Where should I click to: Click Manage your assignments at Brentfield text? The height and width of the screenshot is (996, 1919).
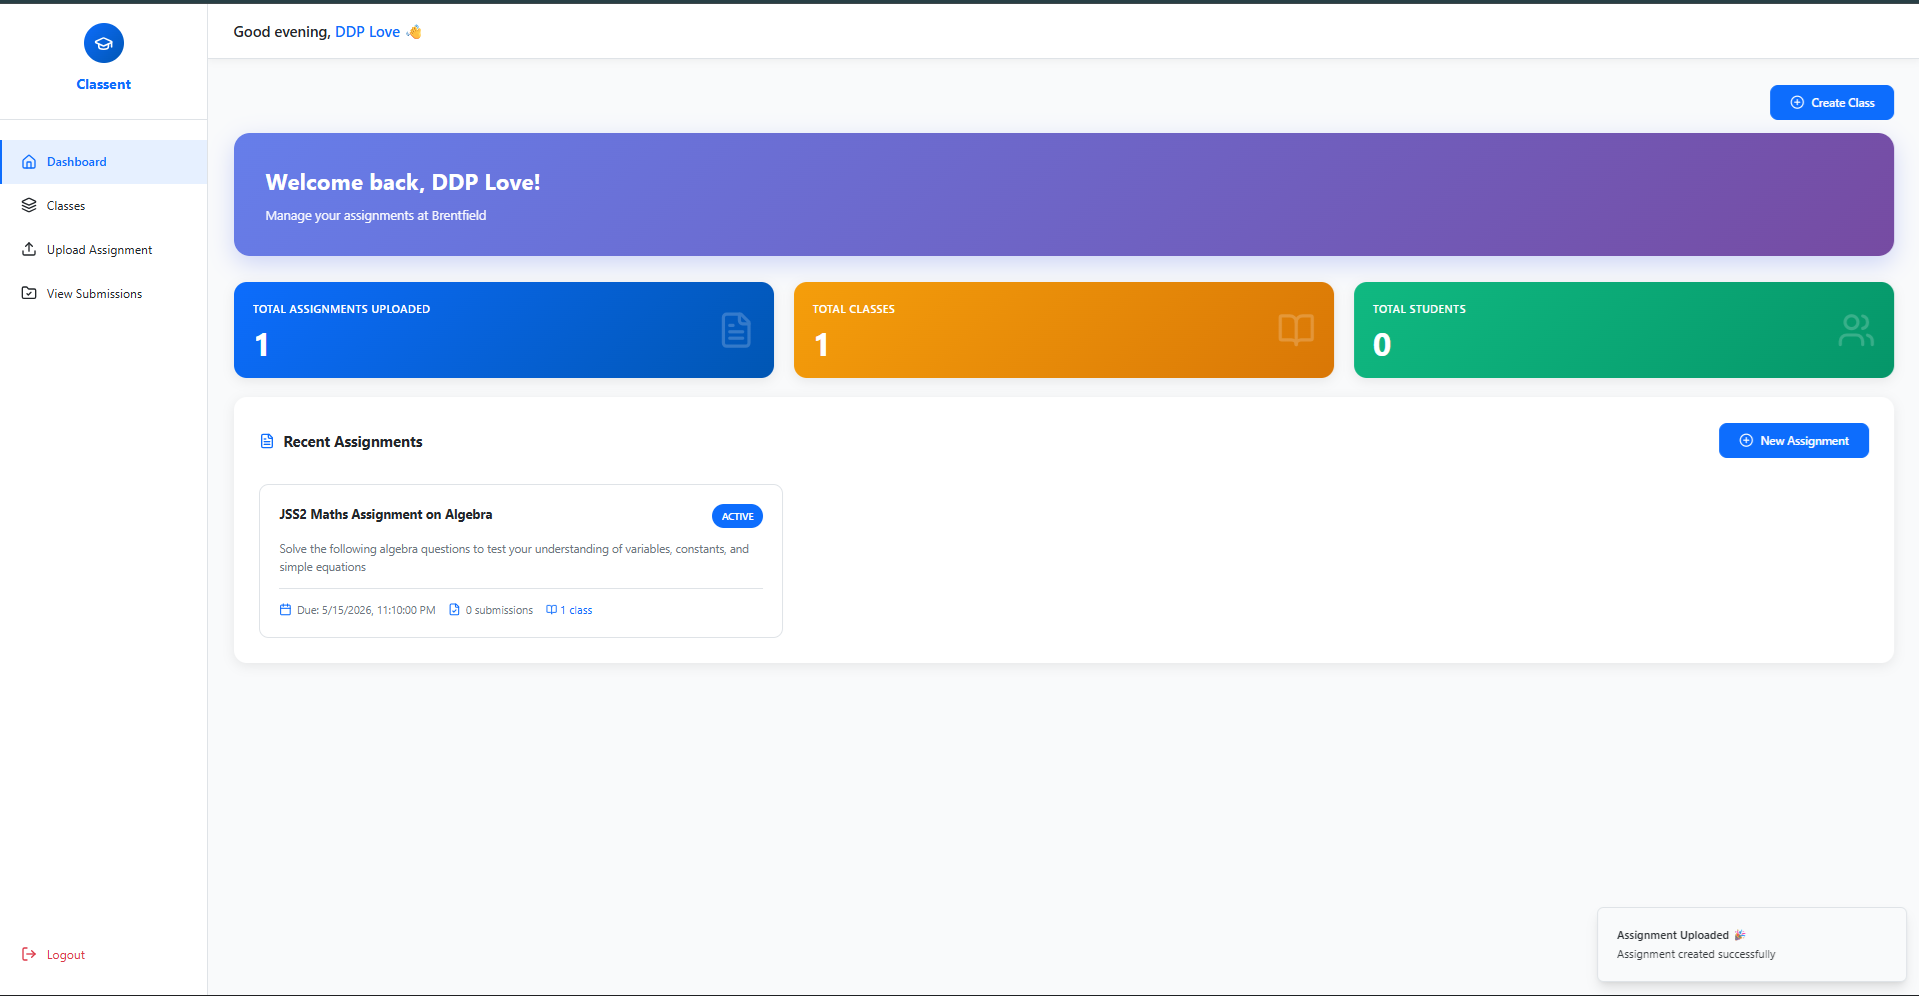tap(376, 216)
